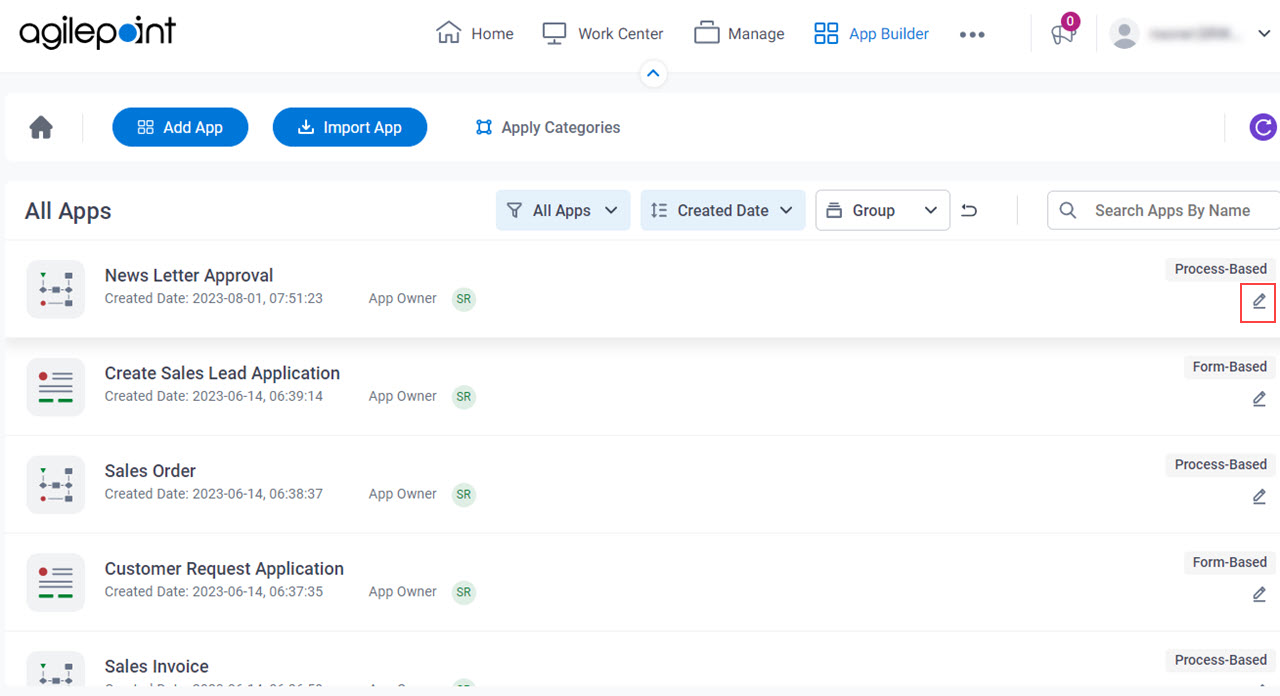Click Process-Based tag on Sales Invoice
The image size is (1280, 696).
(1220, 661)
